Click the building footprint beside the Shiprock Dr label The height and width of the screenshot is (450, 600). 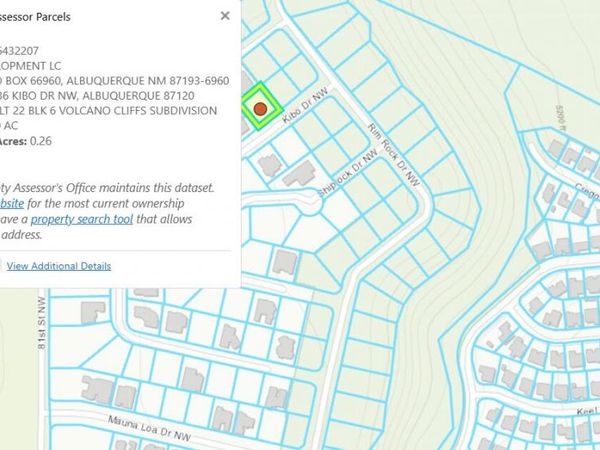[297, 176]
